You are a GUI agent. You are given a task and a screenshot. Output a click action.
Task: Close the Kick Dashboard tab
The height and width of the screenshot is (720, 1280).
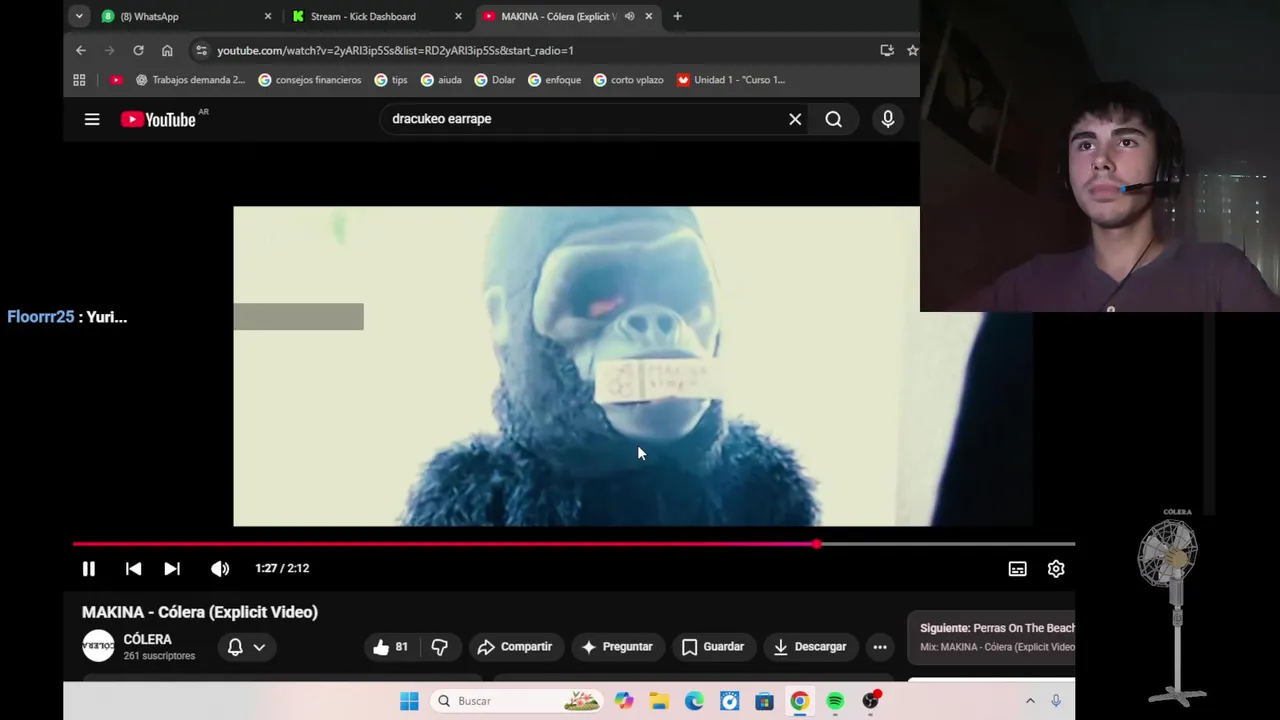tap(458, 16)
